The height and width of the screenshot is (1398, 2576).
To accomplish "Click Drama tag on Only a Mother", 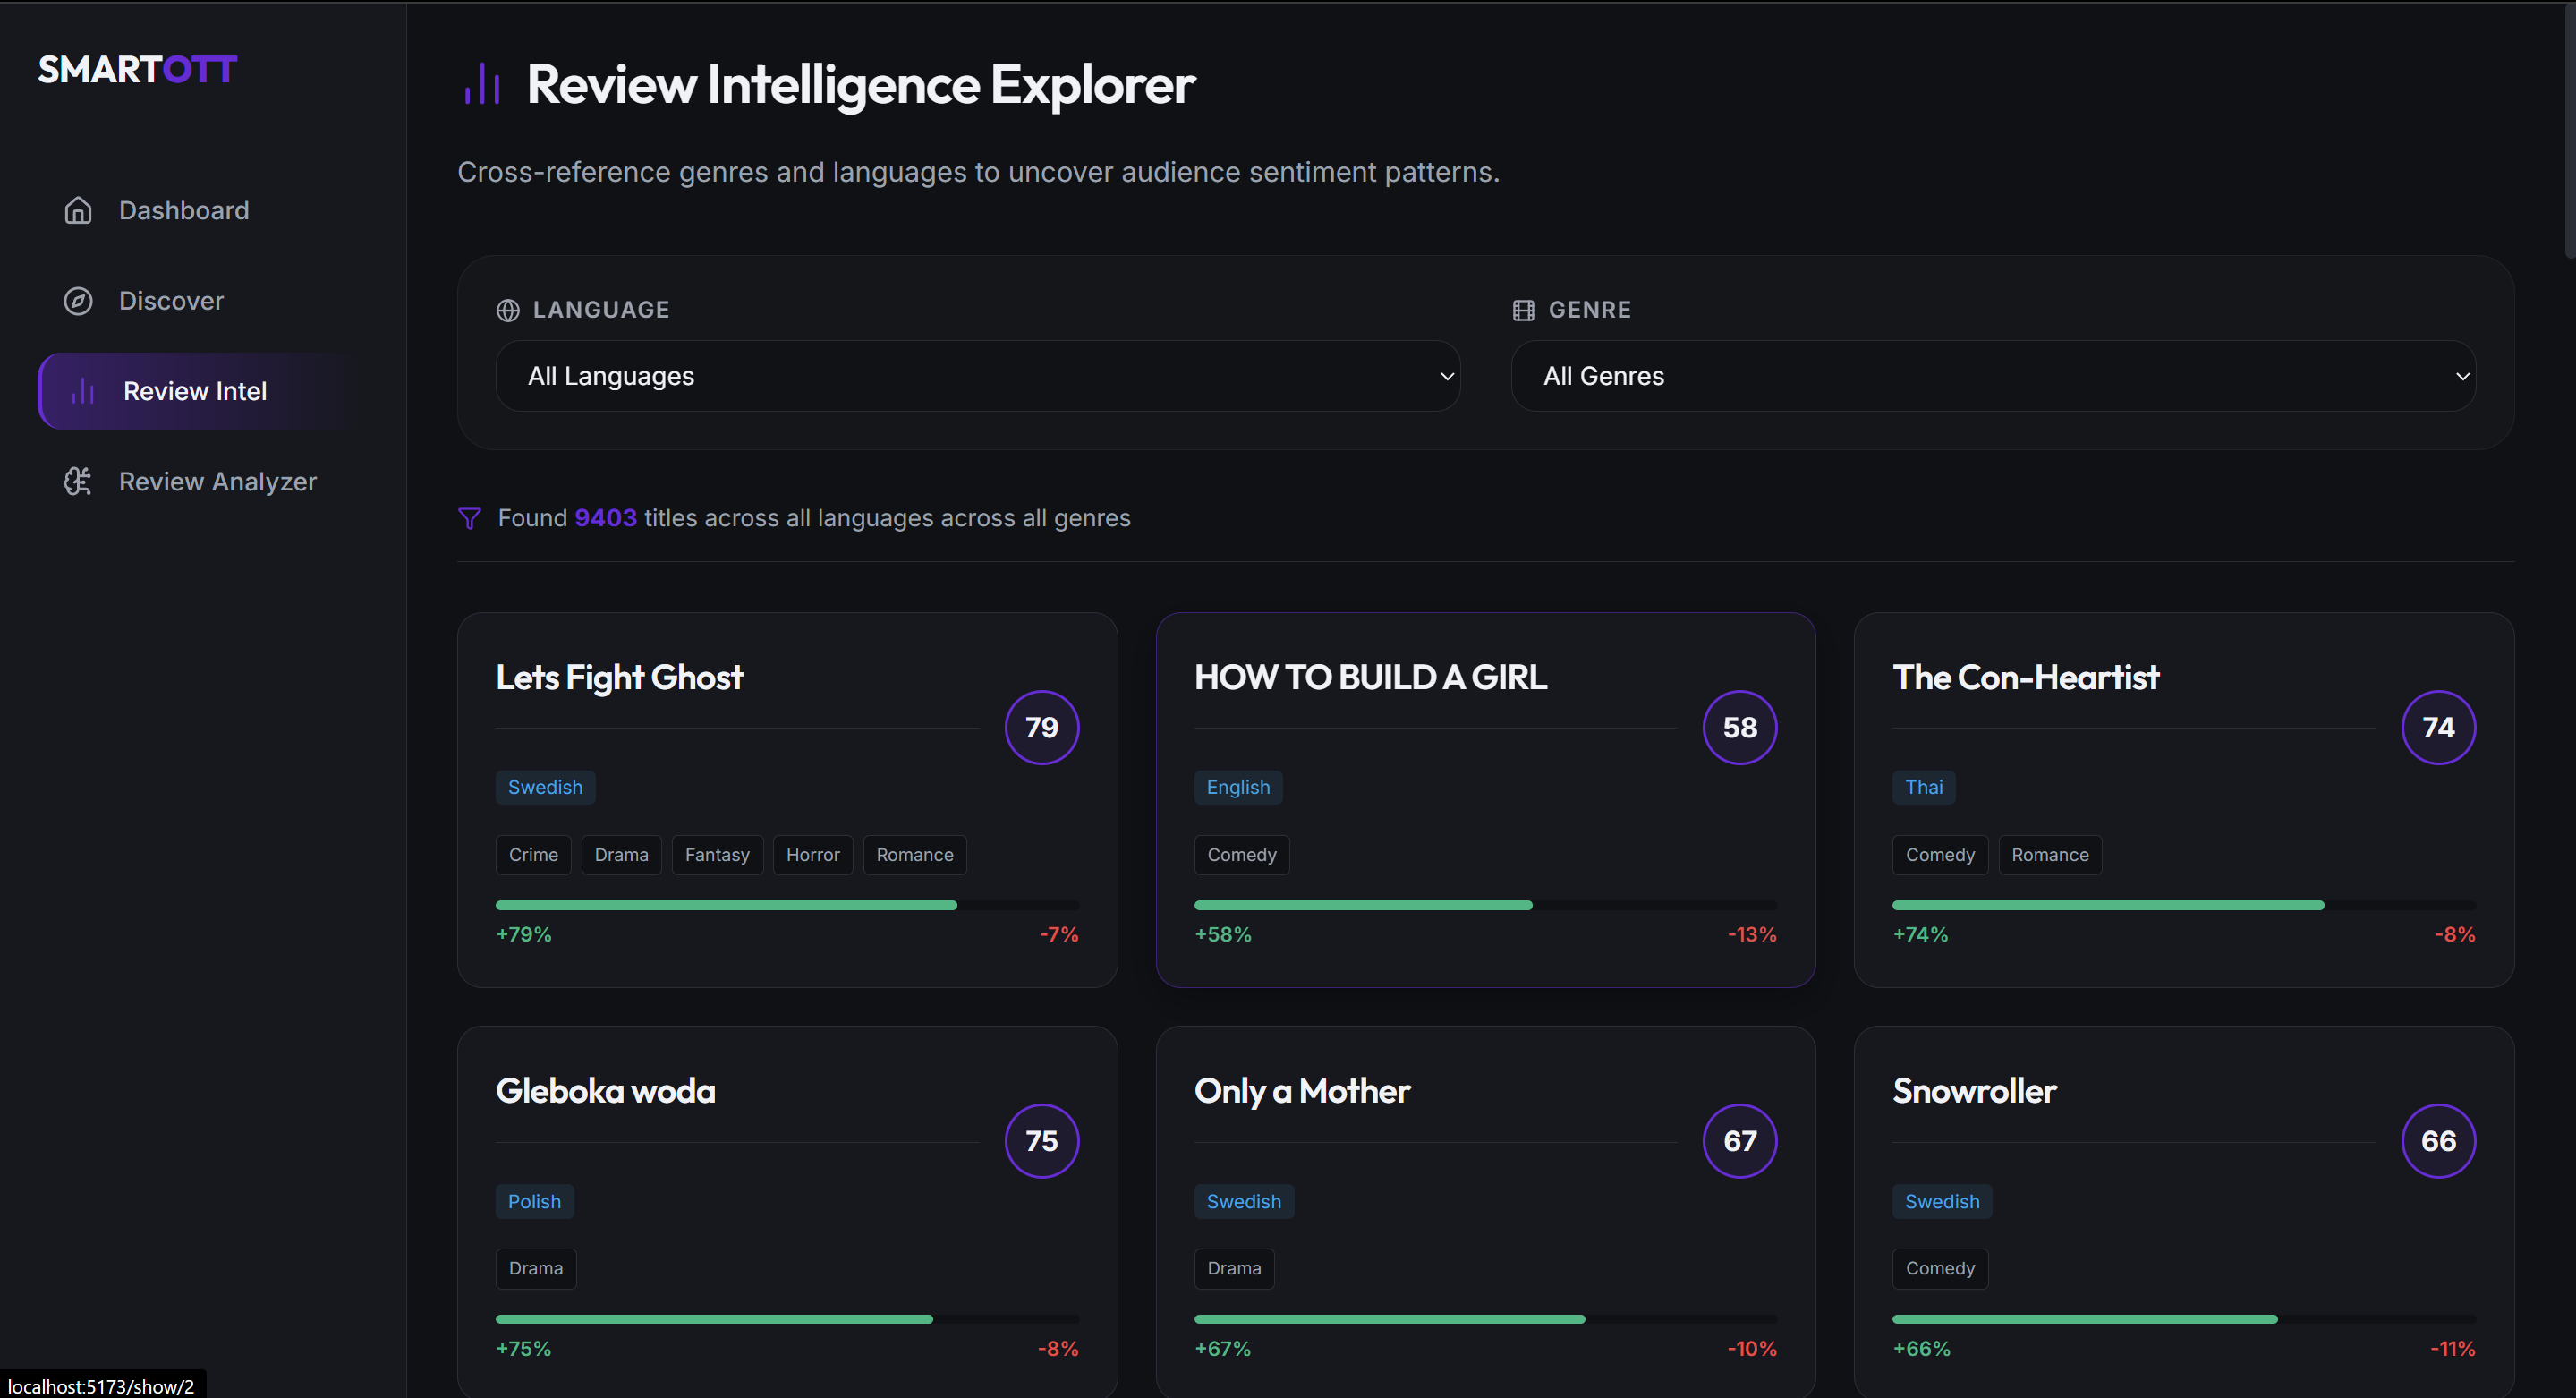I will click(x=1233, y=1268).
